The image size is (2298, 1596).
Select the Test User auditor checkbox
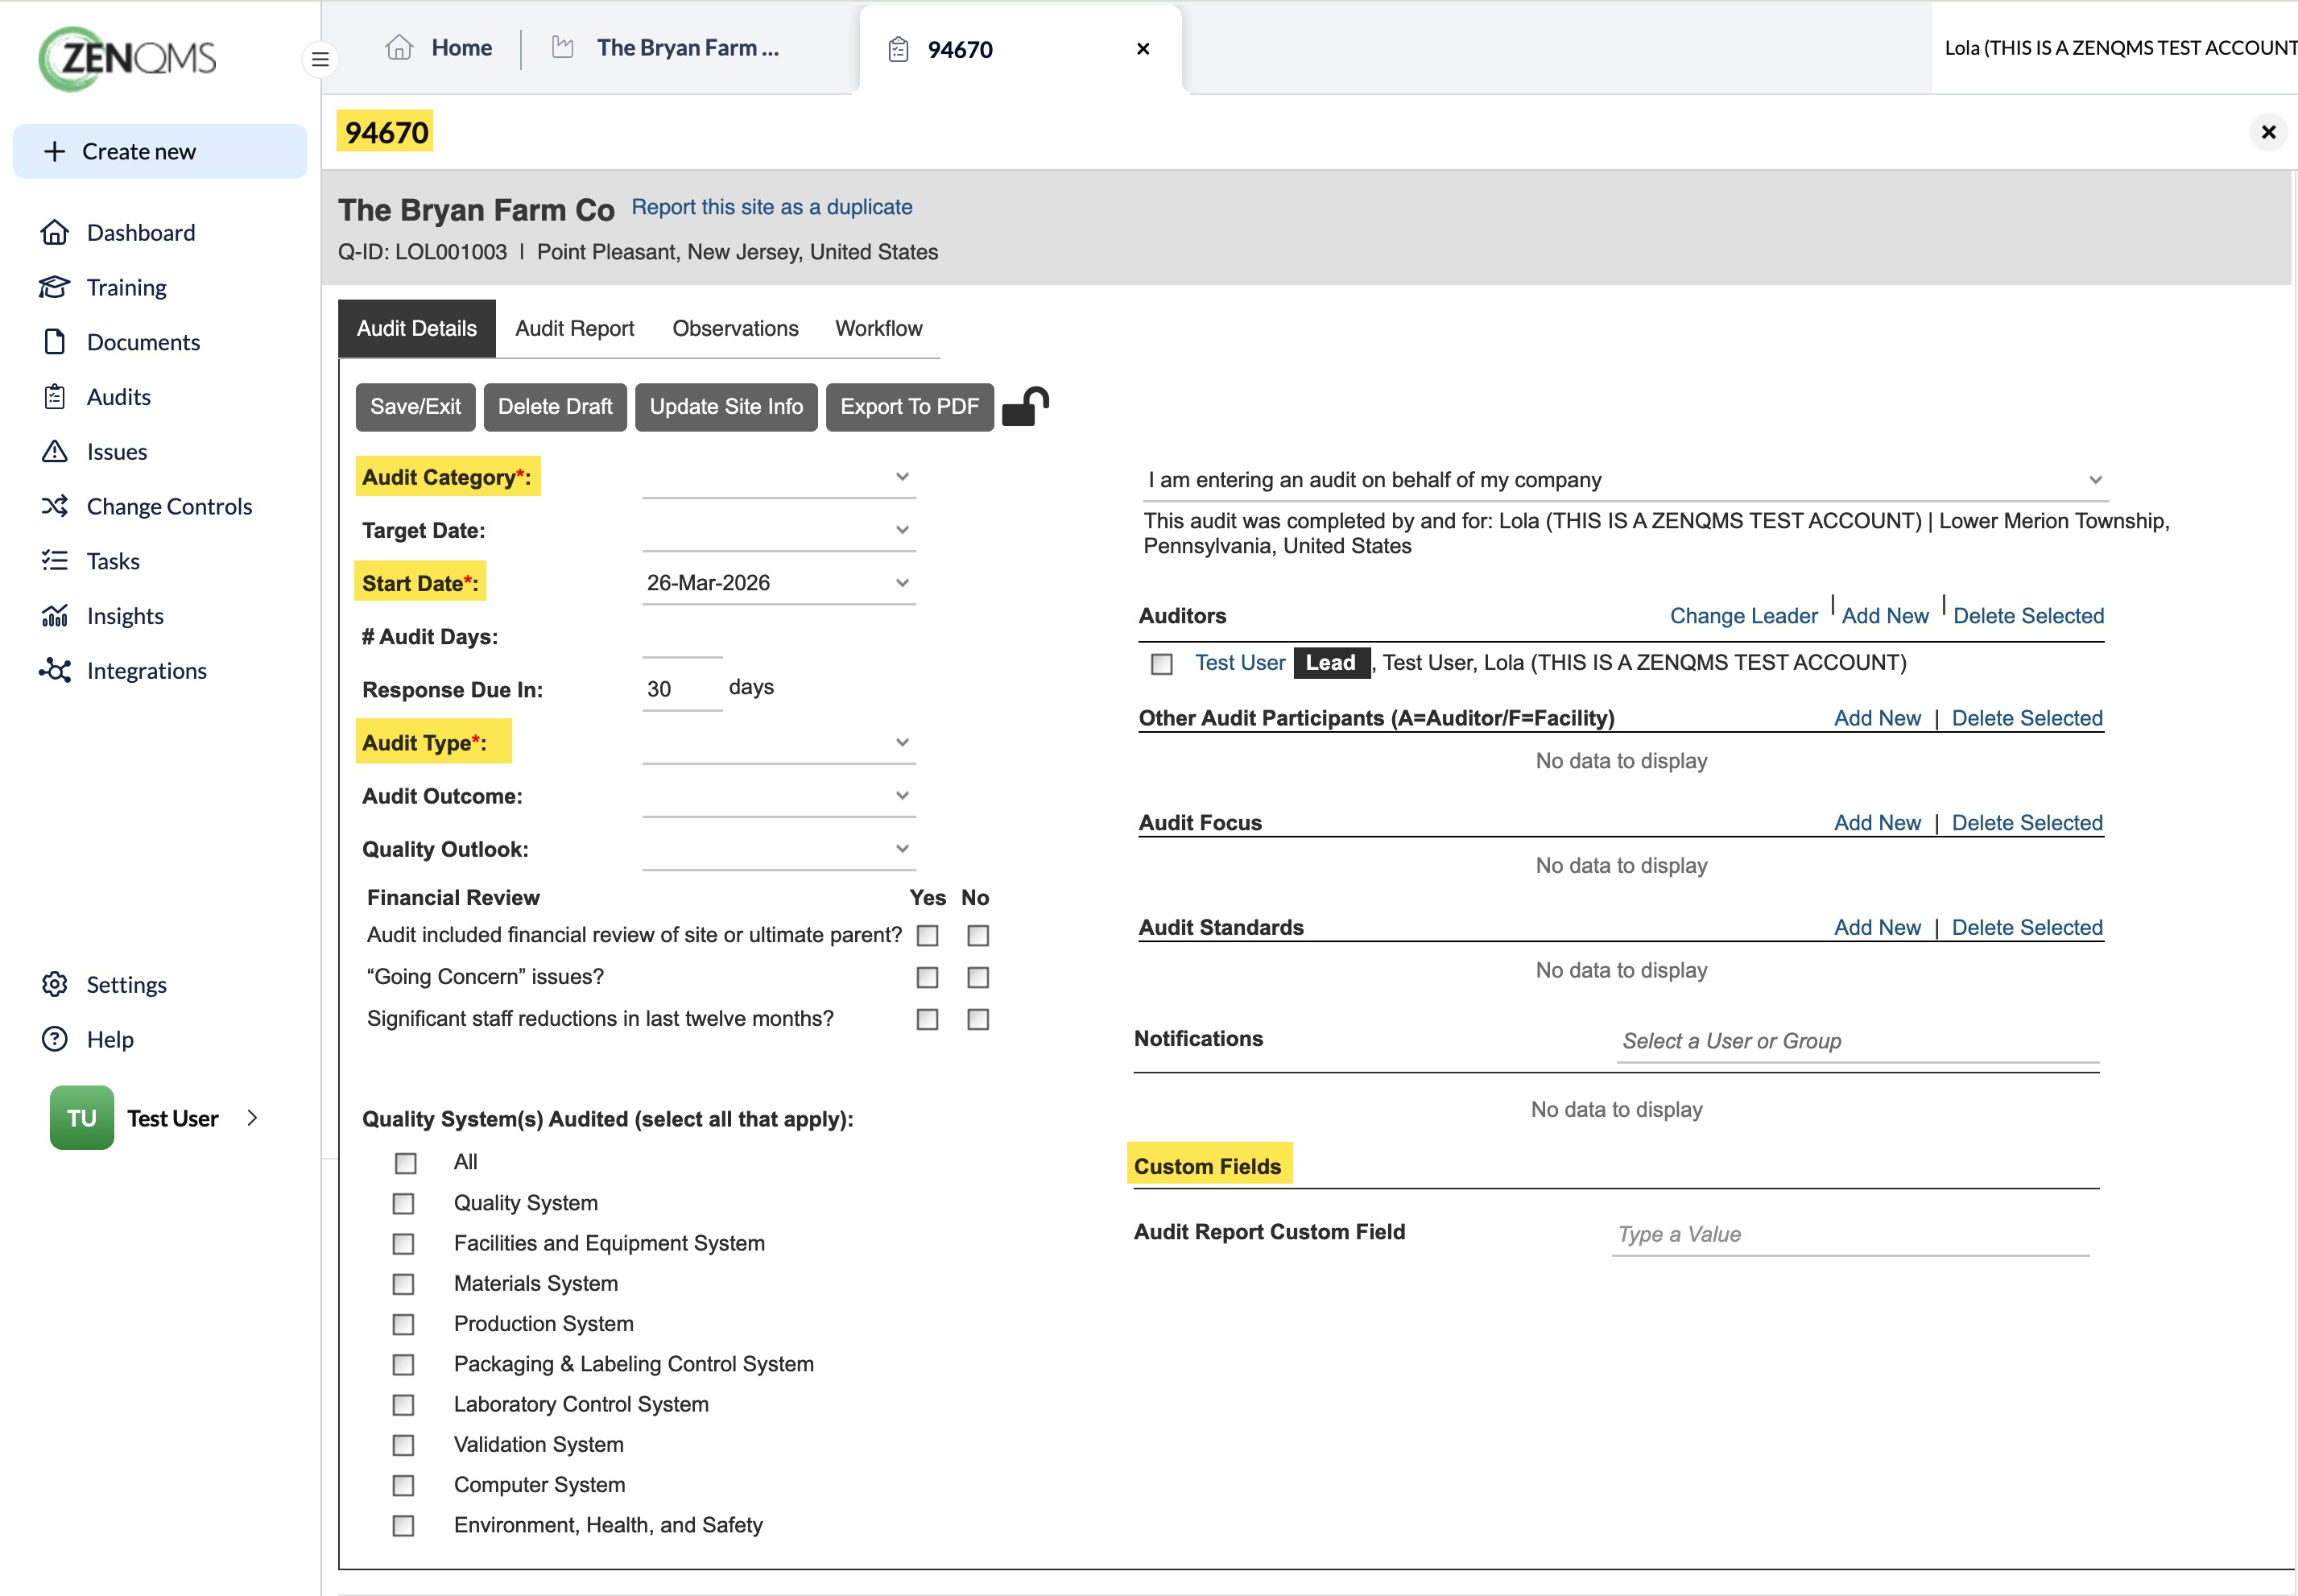click(1161, 664)
